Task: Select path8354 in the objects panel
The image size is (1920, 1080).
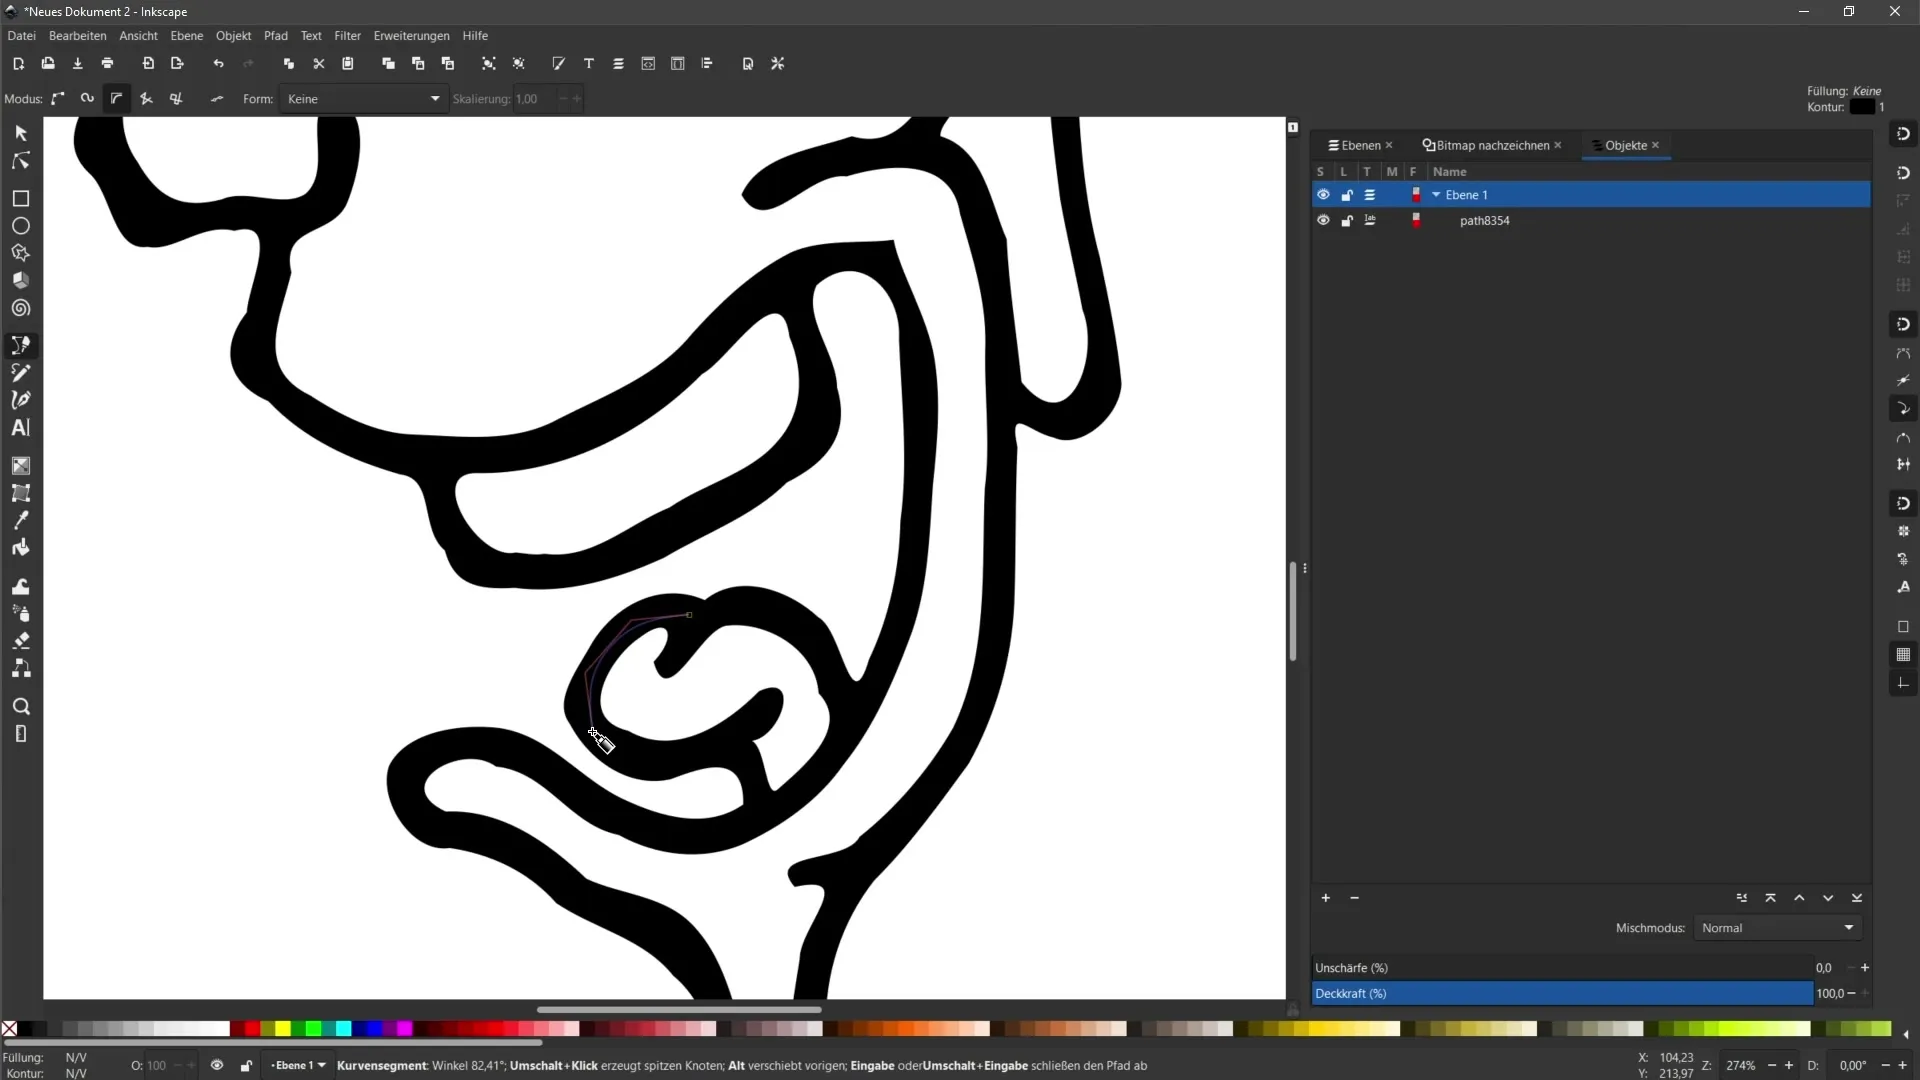Action: pyautogui.click(x=1486, y=220)
